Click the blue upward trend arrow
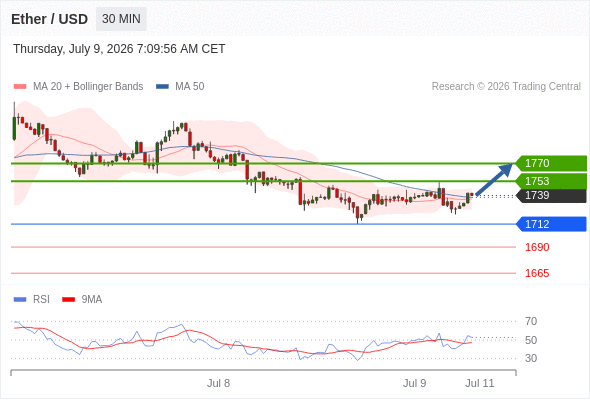590x400 pixels. pyautogui.click(x=494, y=179)
